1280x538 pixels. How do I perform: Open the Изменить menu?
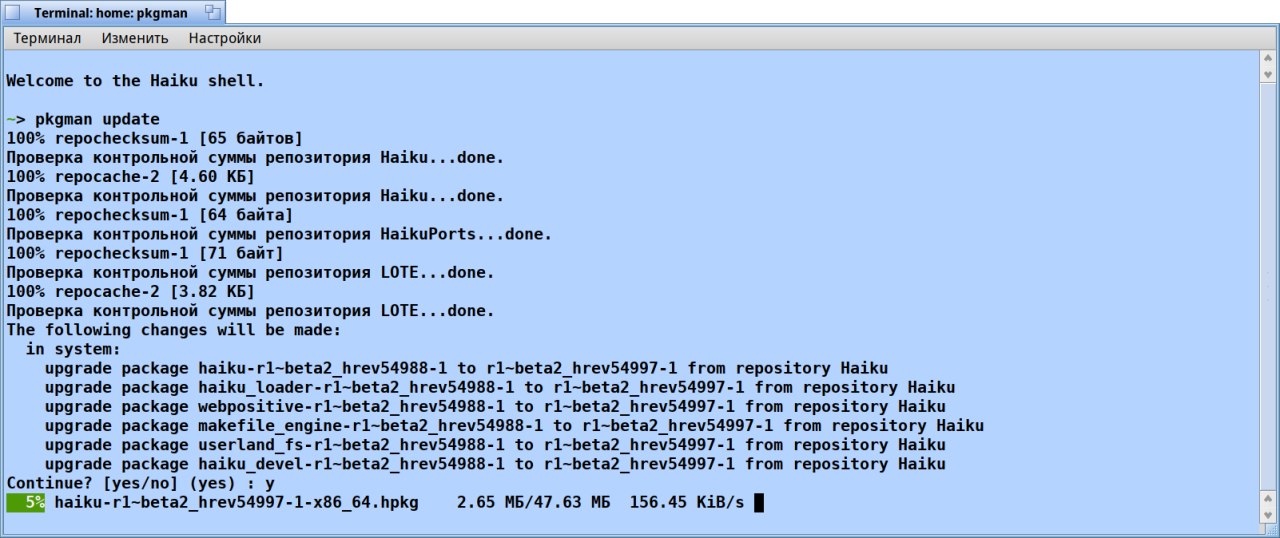(135, 38)
